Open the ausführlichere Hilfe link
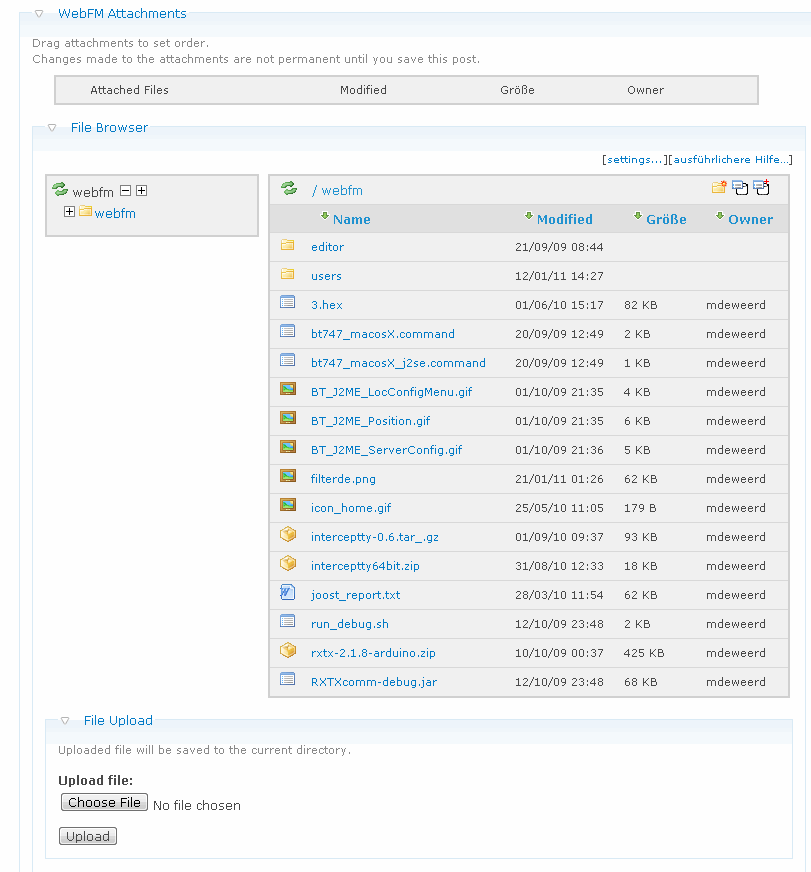The height and width of the screenshot is (872, 811). click(x=730, y=160)
